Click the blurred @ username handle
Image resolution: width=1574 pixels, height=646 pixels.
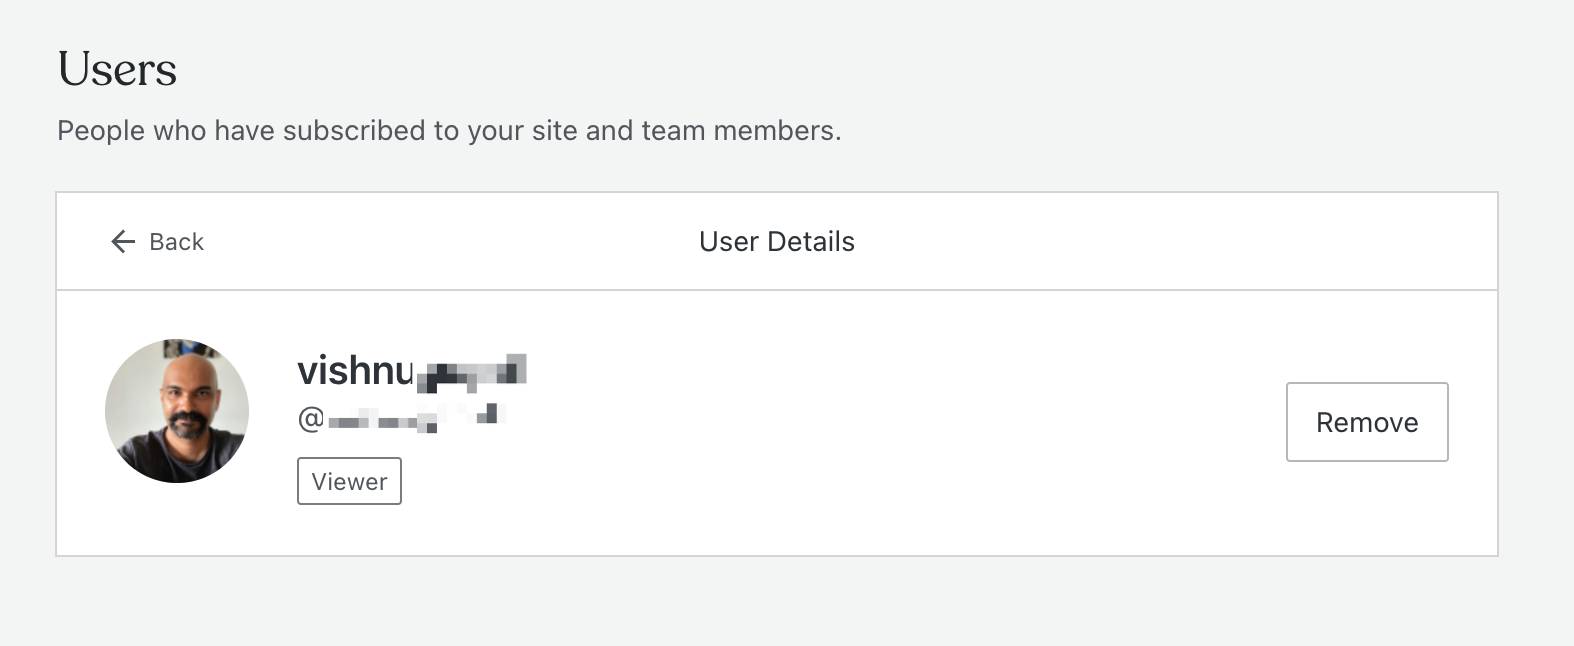pyautogui.click(x=402, y=418)
